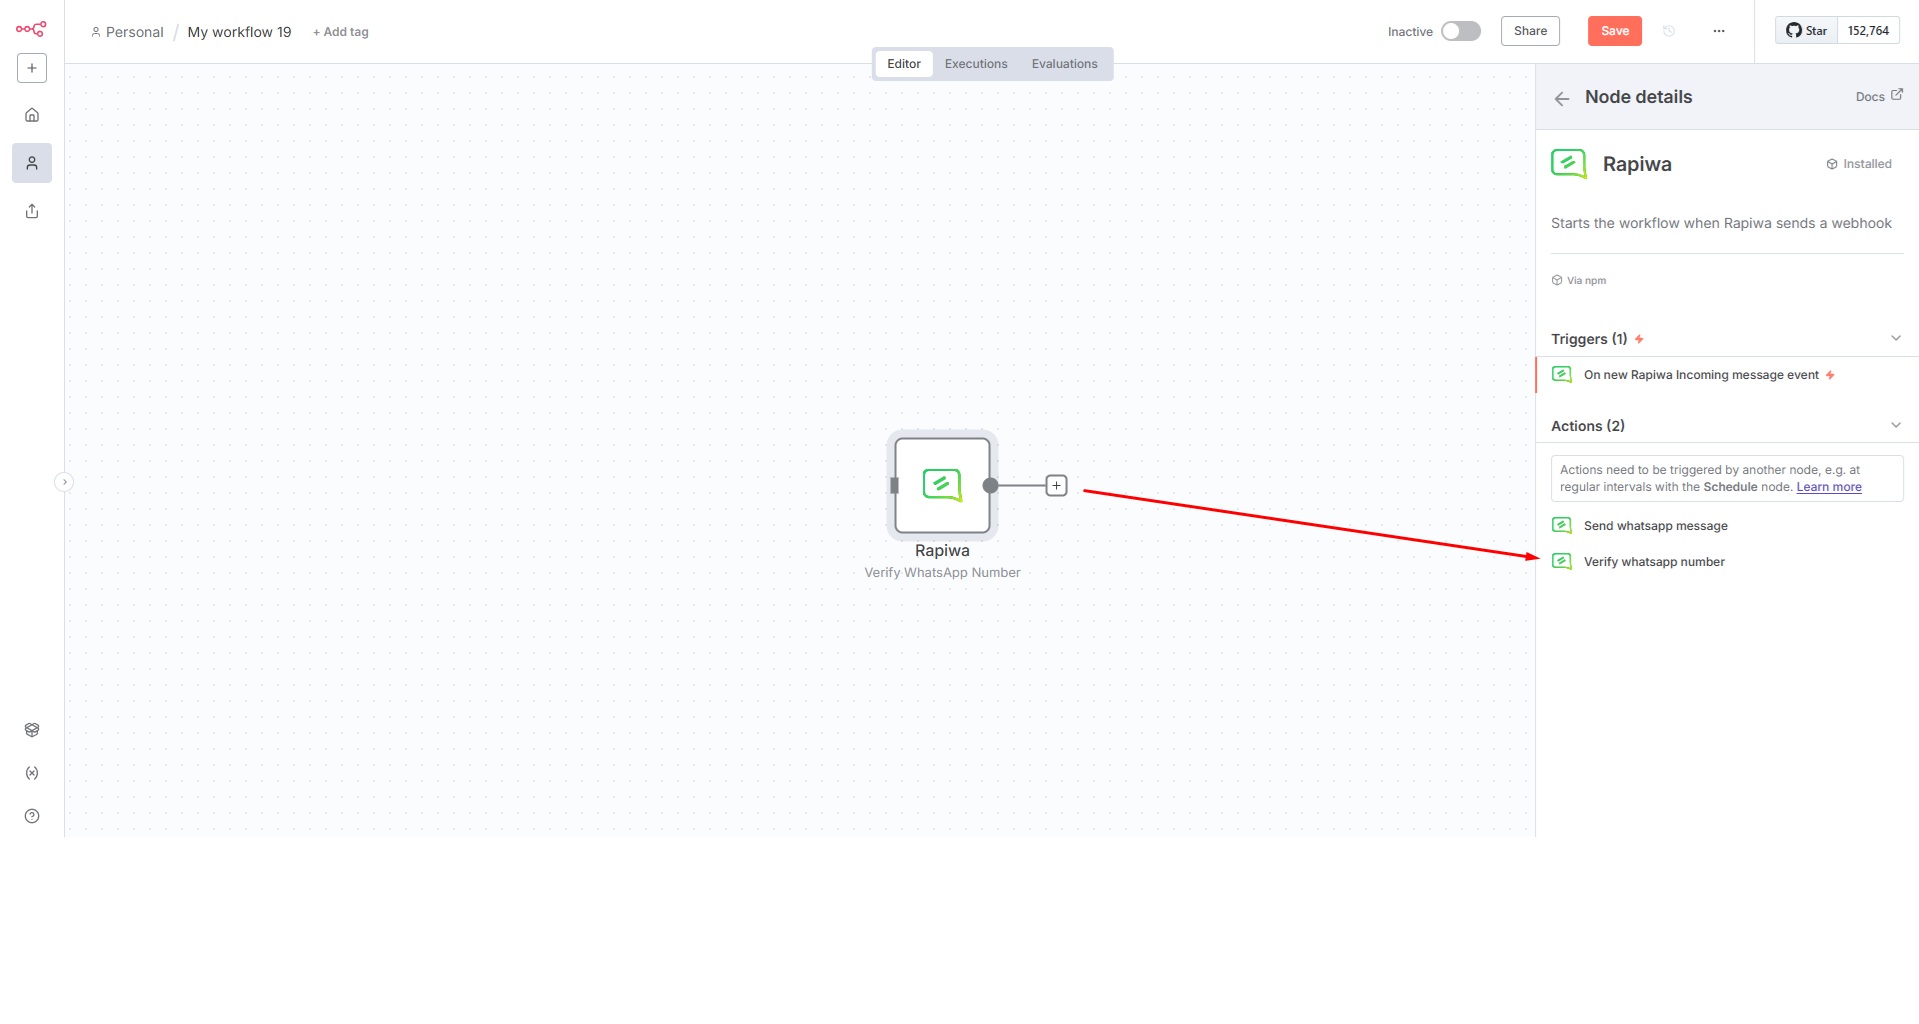1919x1024 pixels.
Task: Collapse the Triggers section chevron
Action: [x=1895, y=338]
